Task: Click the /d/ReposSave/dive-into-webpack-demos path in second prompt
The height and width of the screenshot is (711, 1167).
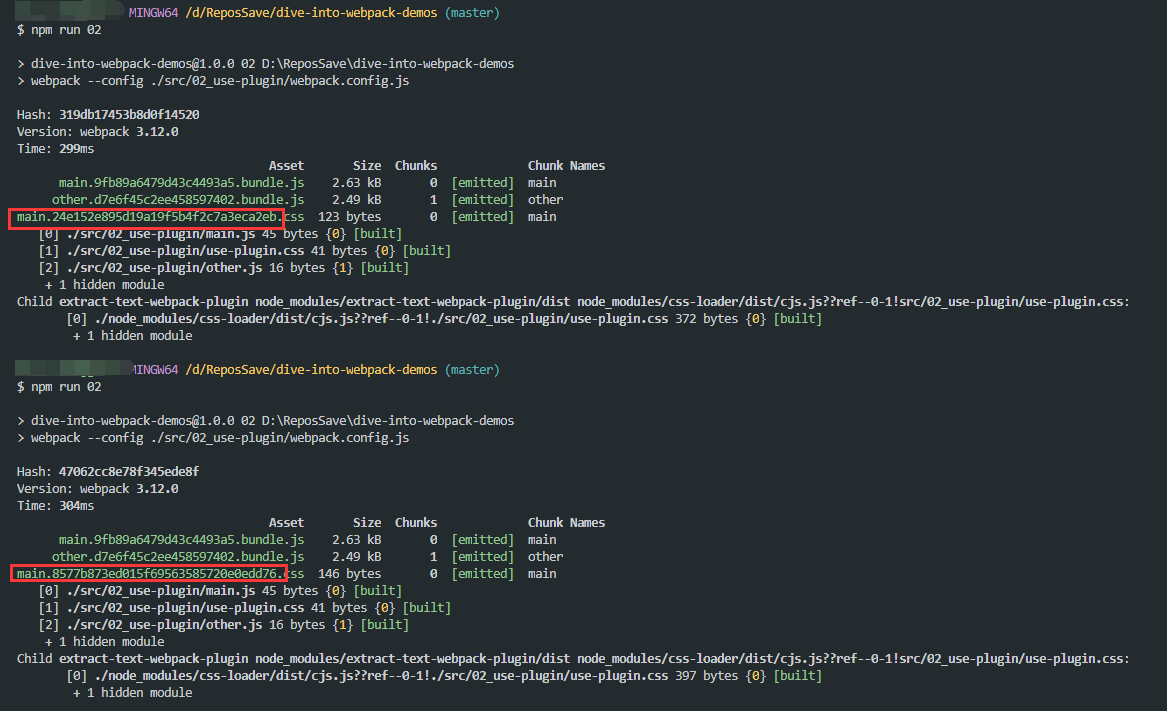Action: (311, 370)
